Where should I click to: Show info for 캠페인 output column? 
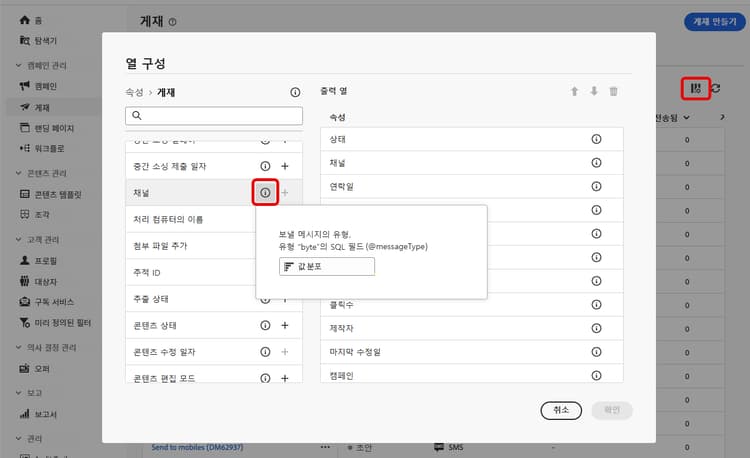pyautogui.click(x=596, y=375)
